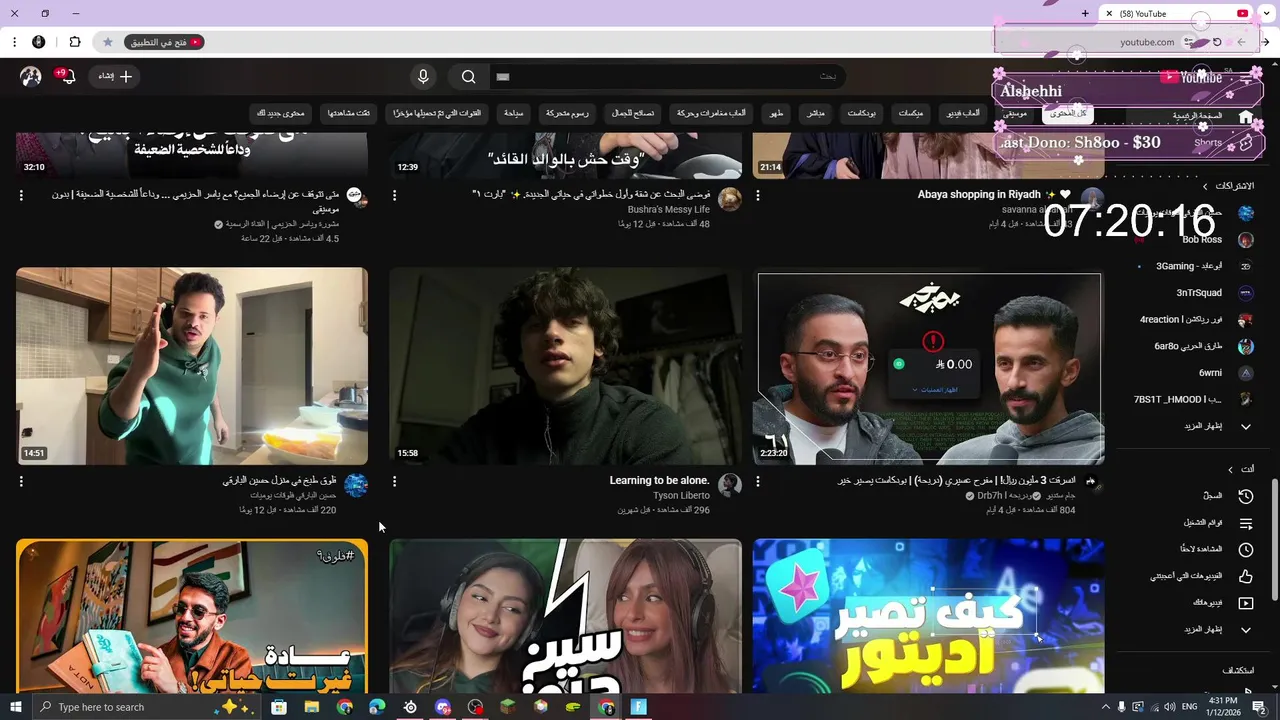Viewport: 1280px width, 720px height.
Task: Select the ألعاب فيديو category chip
Action: coord(964,114)
